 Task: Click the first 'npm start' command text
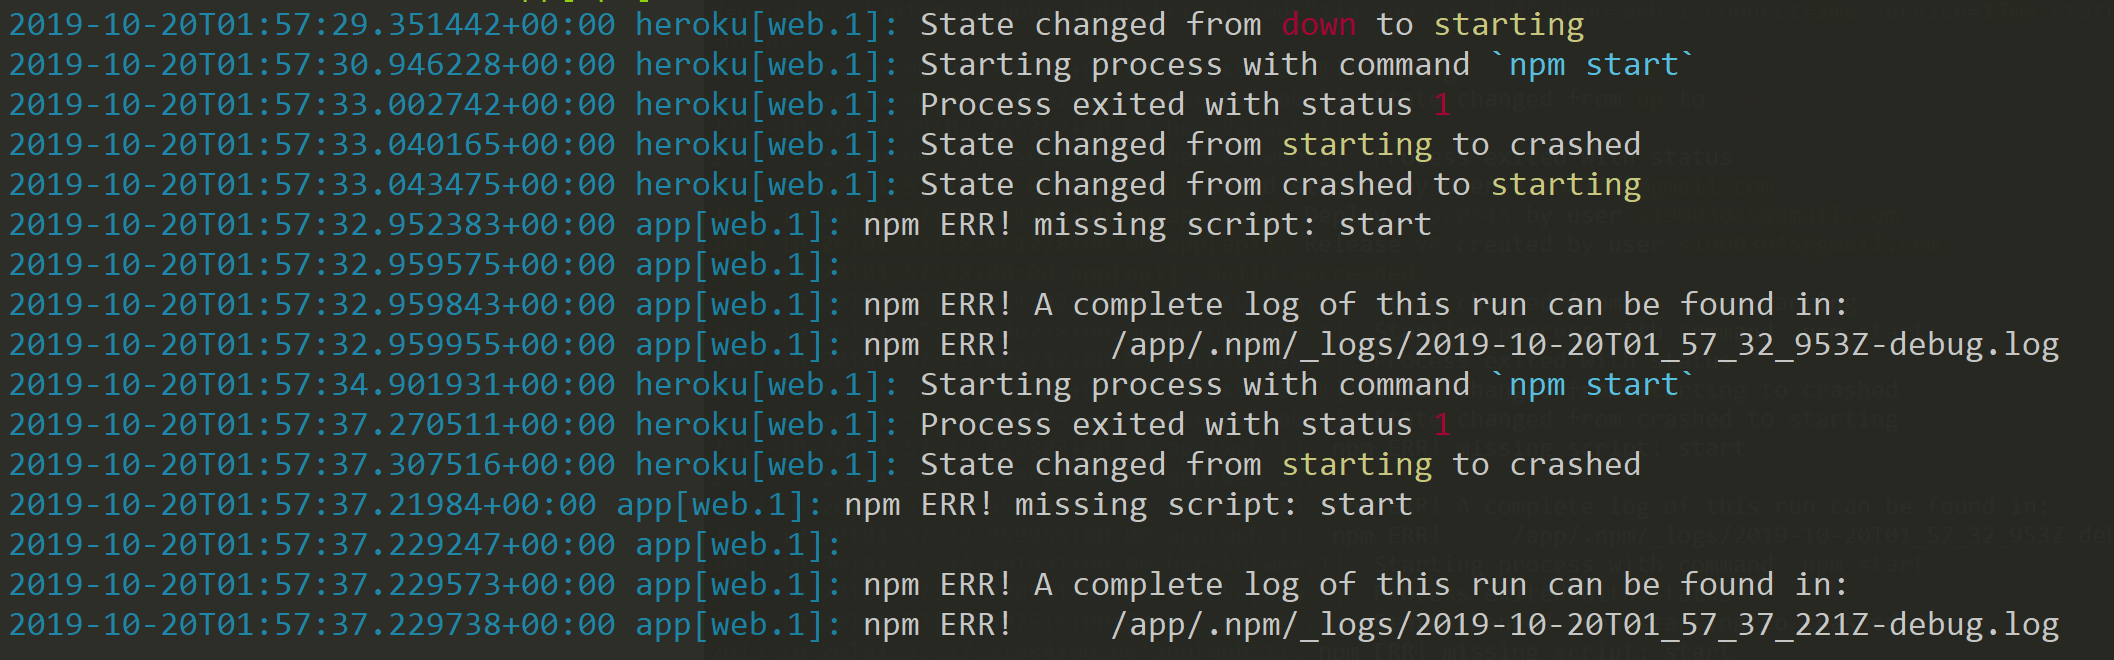[1594, 65]
